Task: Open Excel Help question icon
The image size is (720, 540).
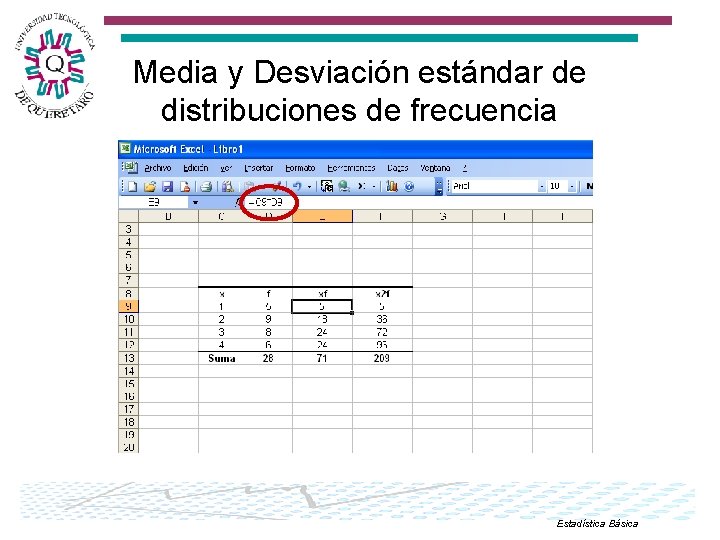Action: 409,186
